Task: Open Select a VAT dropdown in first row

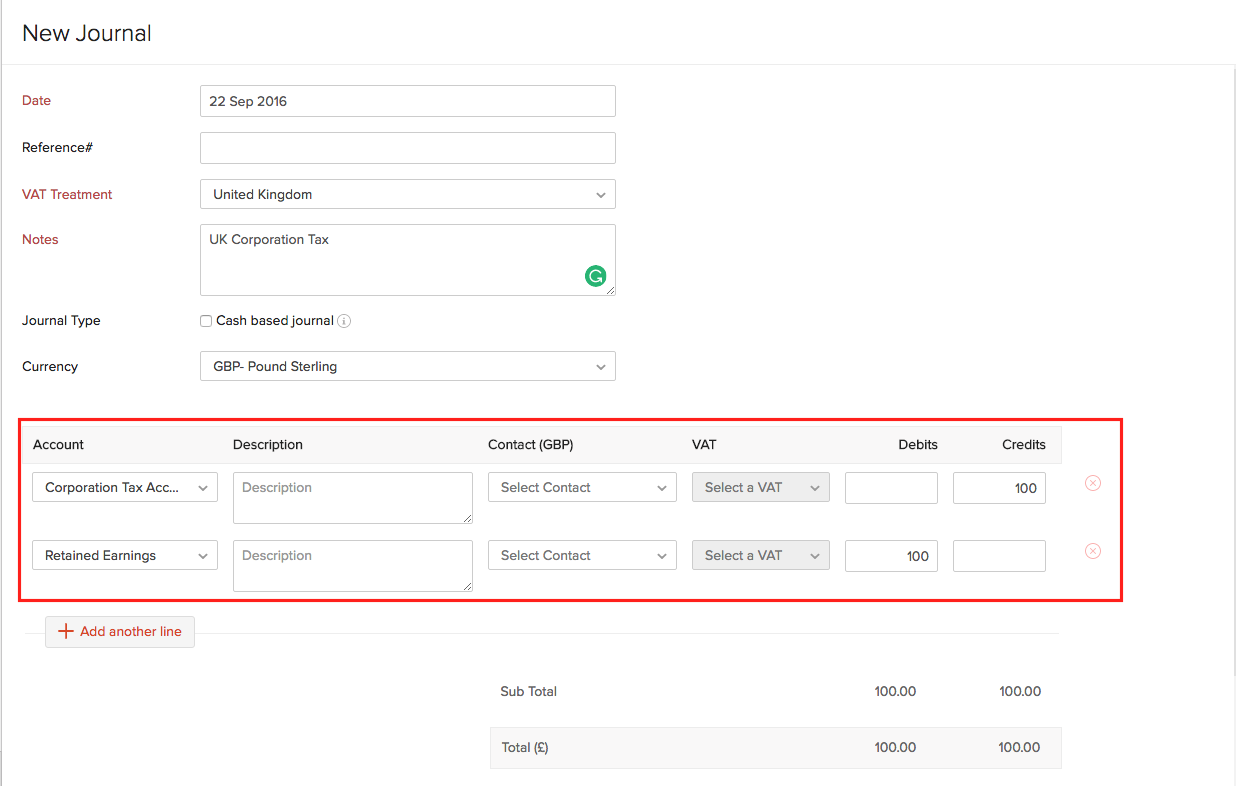Action: click(760, 488)
